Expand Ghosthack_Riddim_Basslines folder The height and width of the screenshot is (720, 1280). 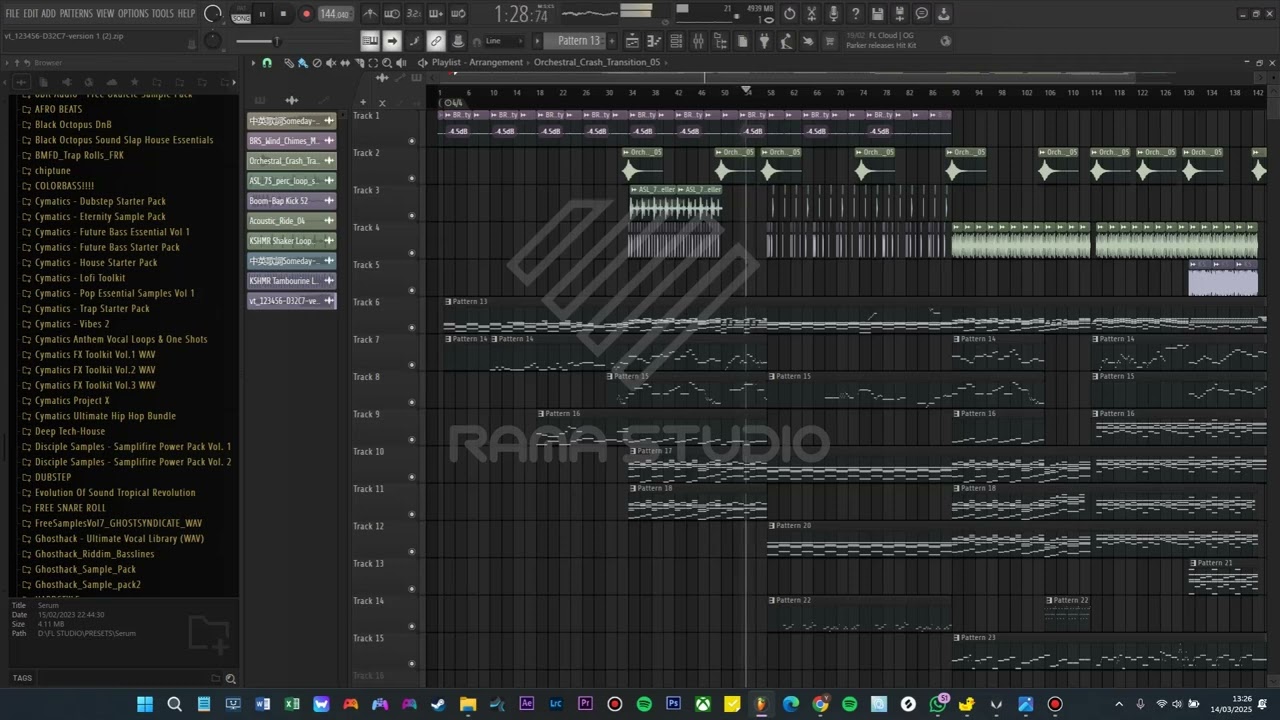(x=94, y=554)
